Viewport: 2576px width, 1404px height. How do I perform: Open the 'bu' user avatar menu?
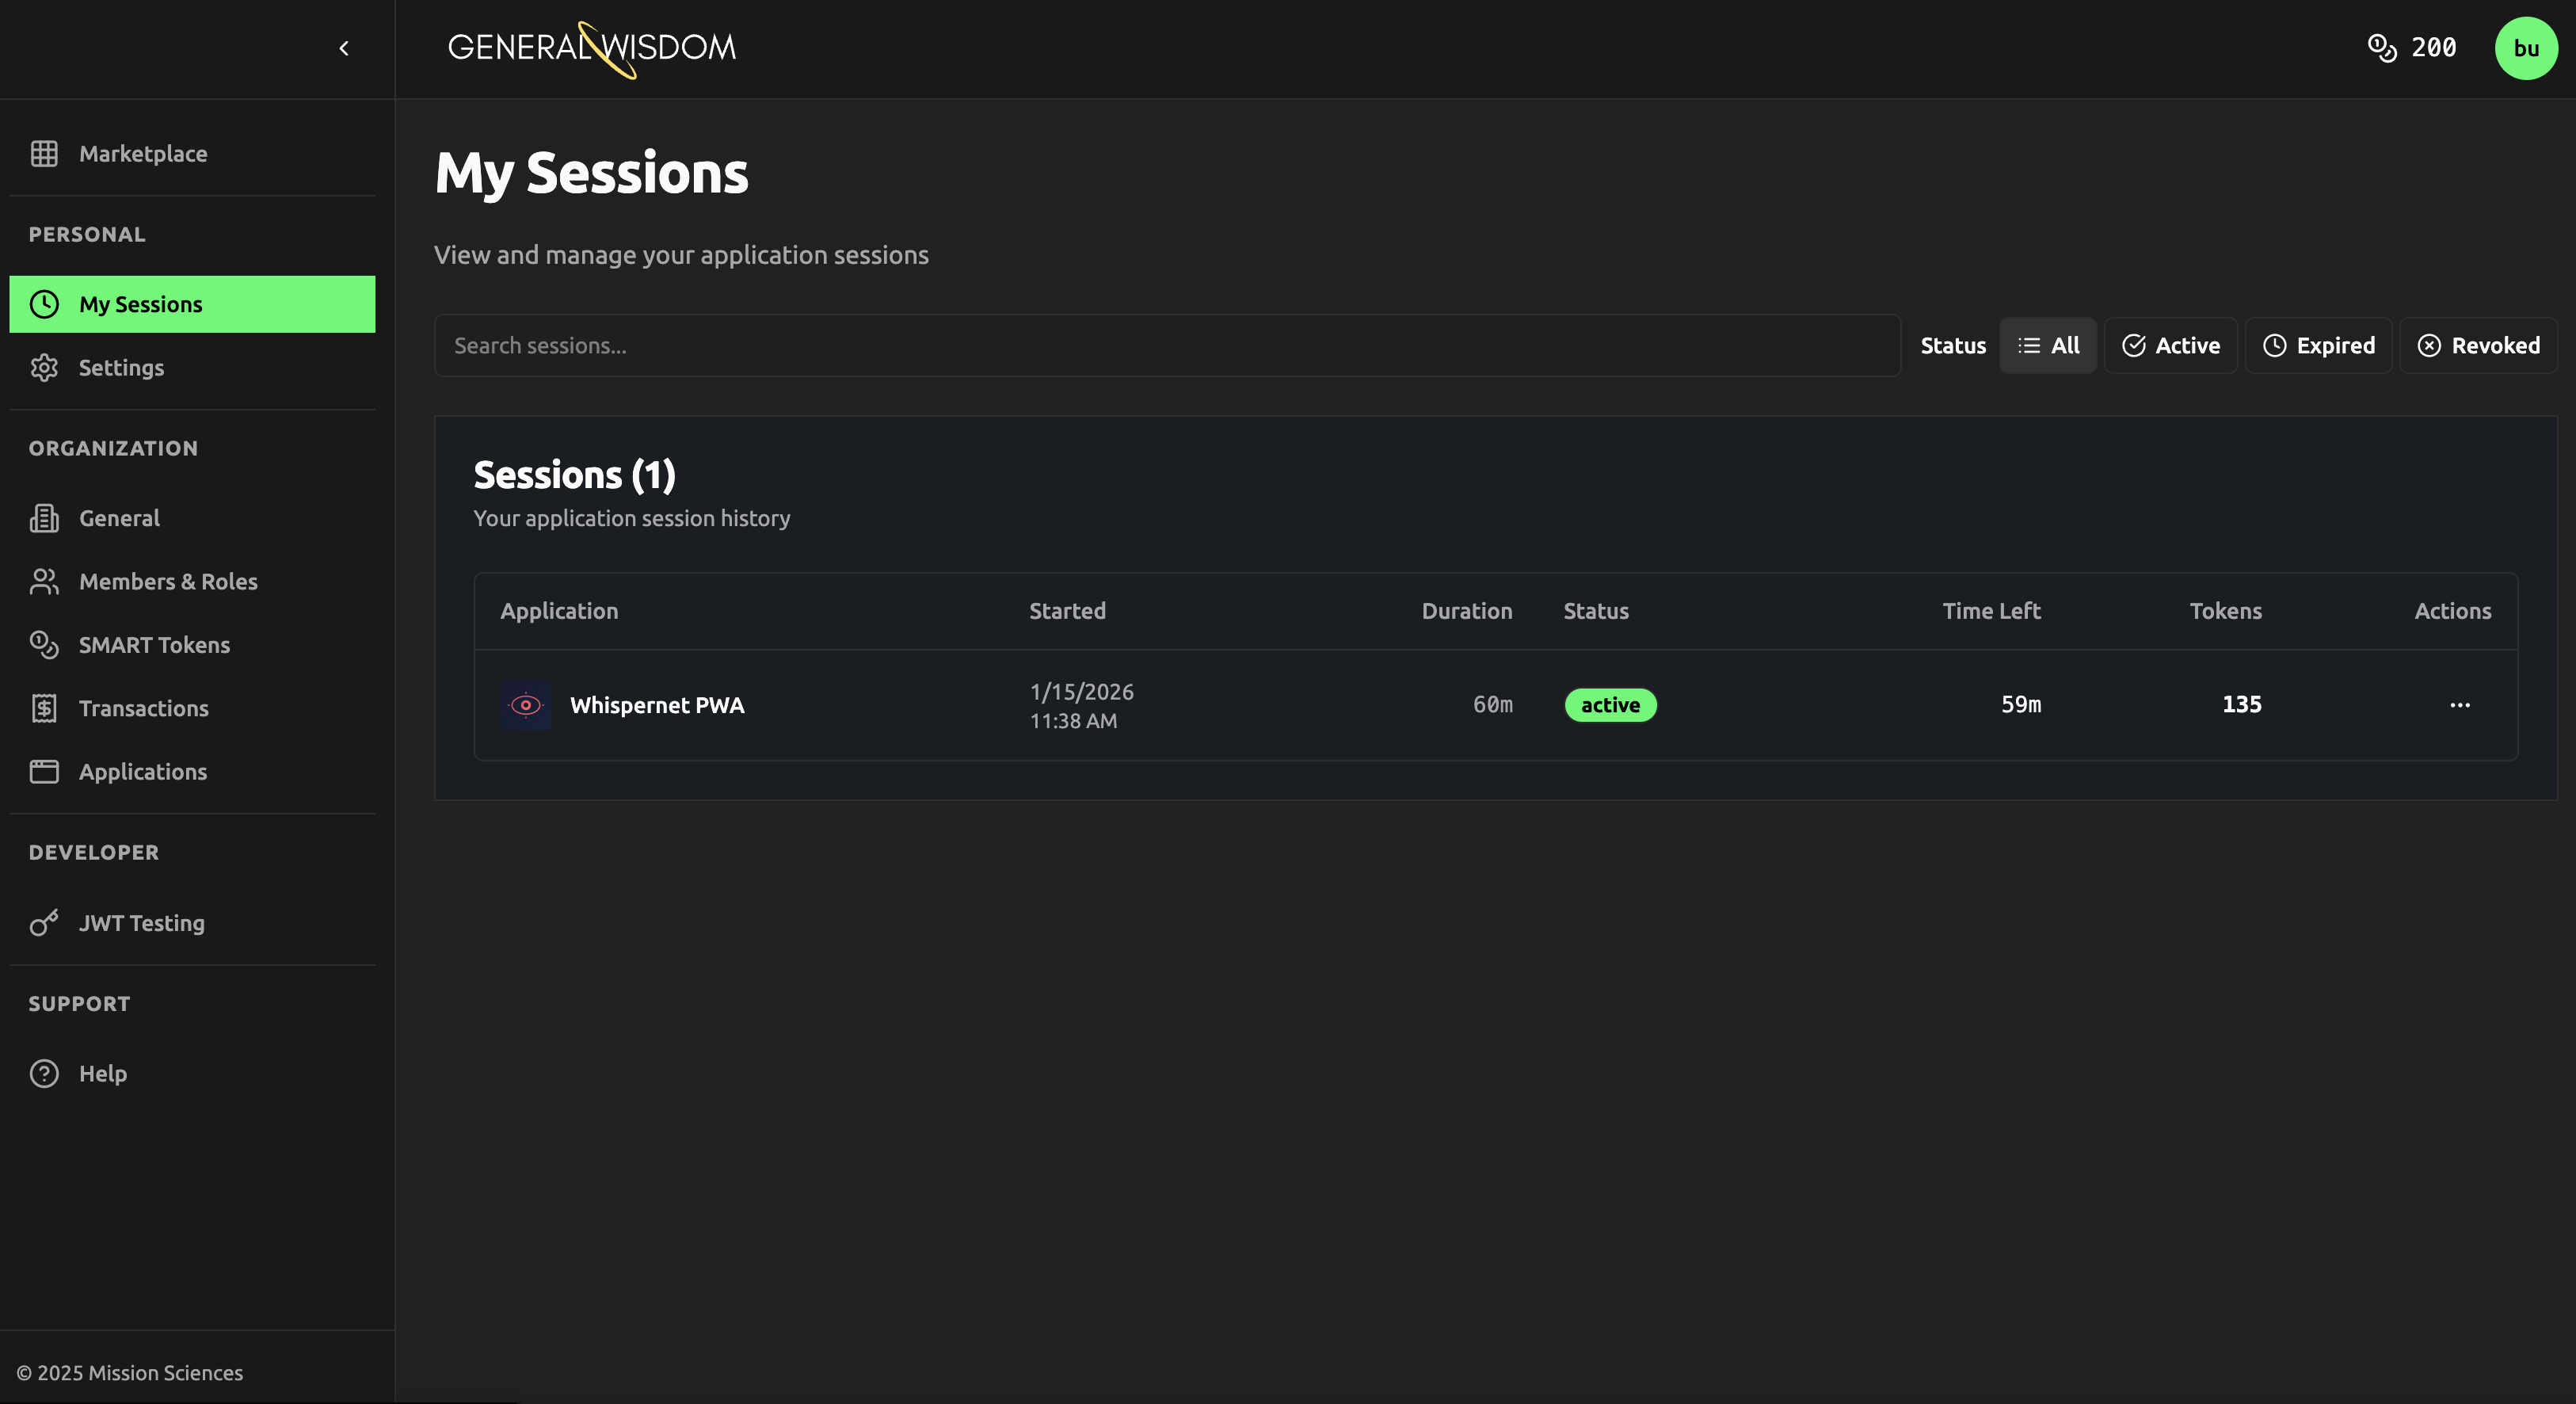point(2526,48)
